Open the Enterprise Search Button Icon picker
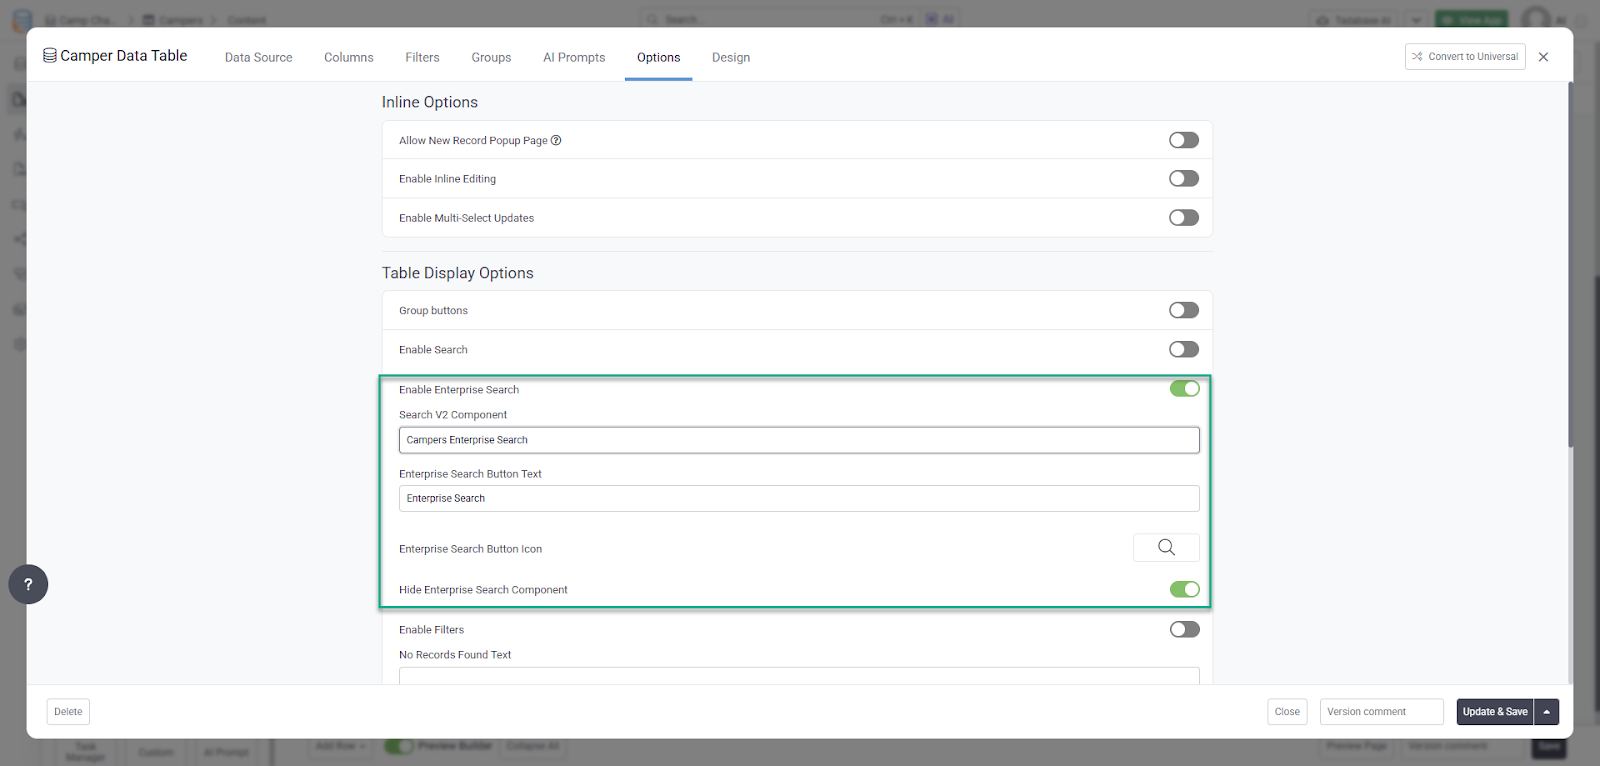The width and height of the screenshot is (1600, 766). click(x=1165, y=547)
